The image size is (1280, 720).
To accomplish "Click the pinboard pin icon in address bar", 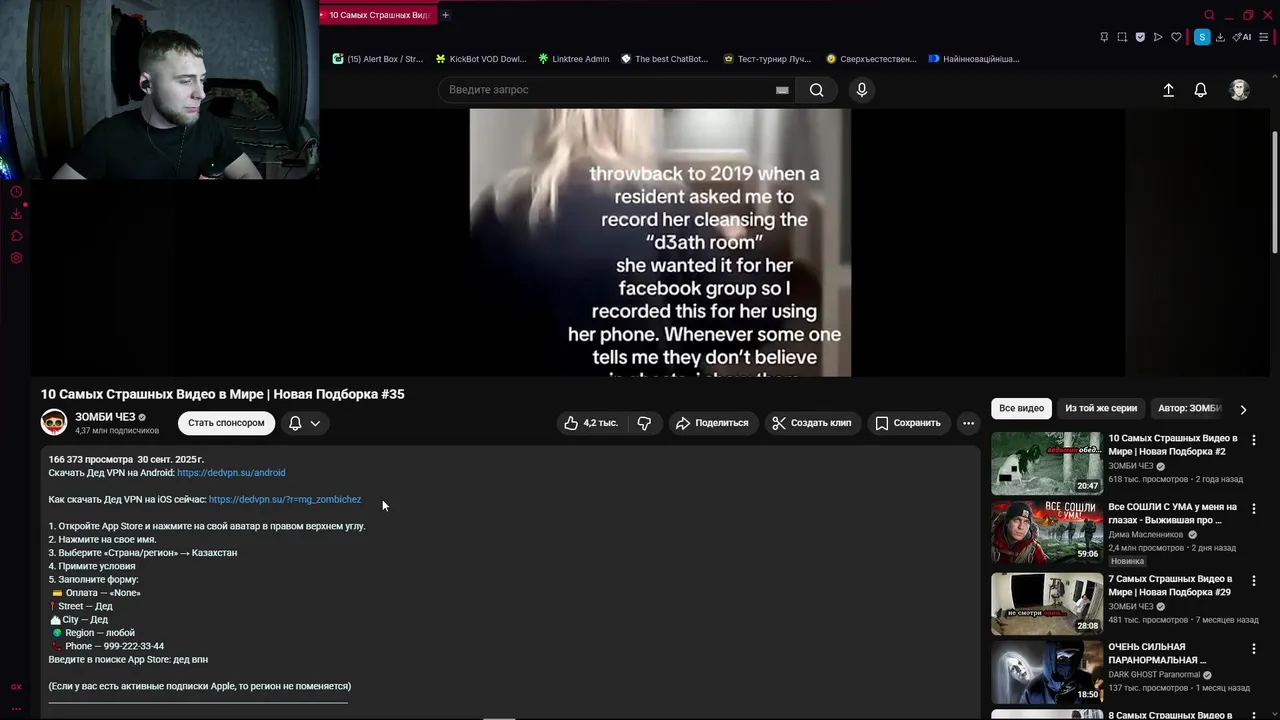I will pos(1104,37).
